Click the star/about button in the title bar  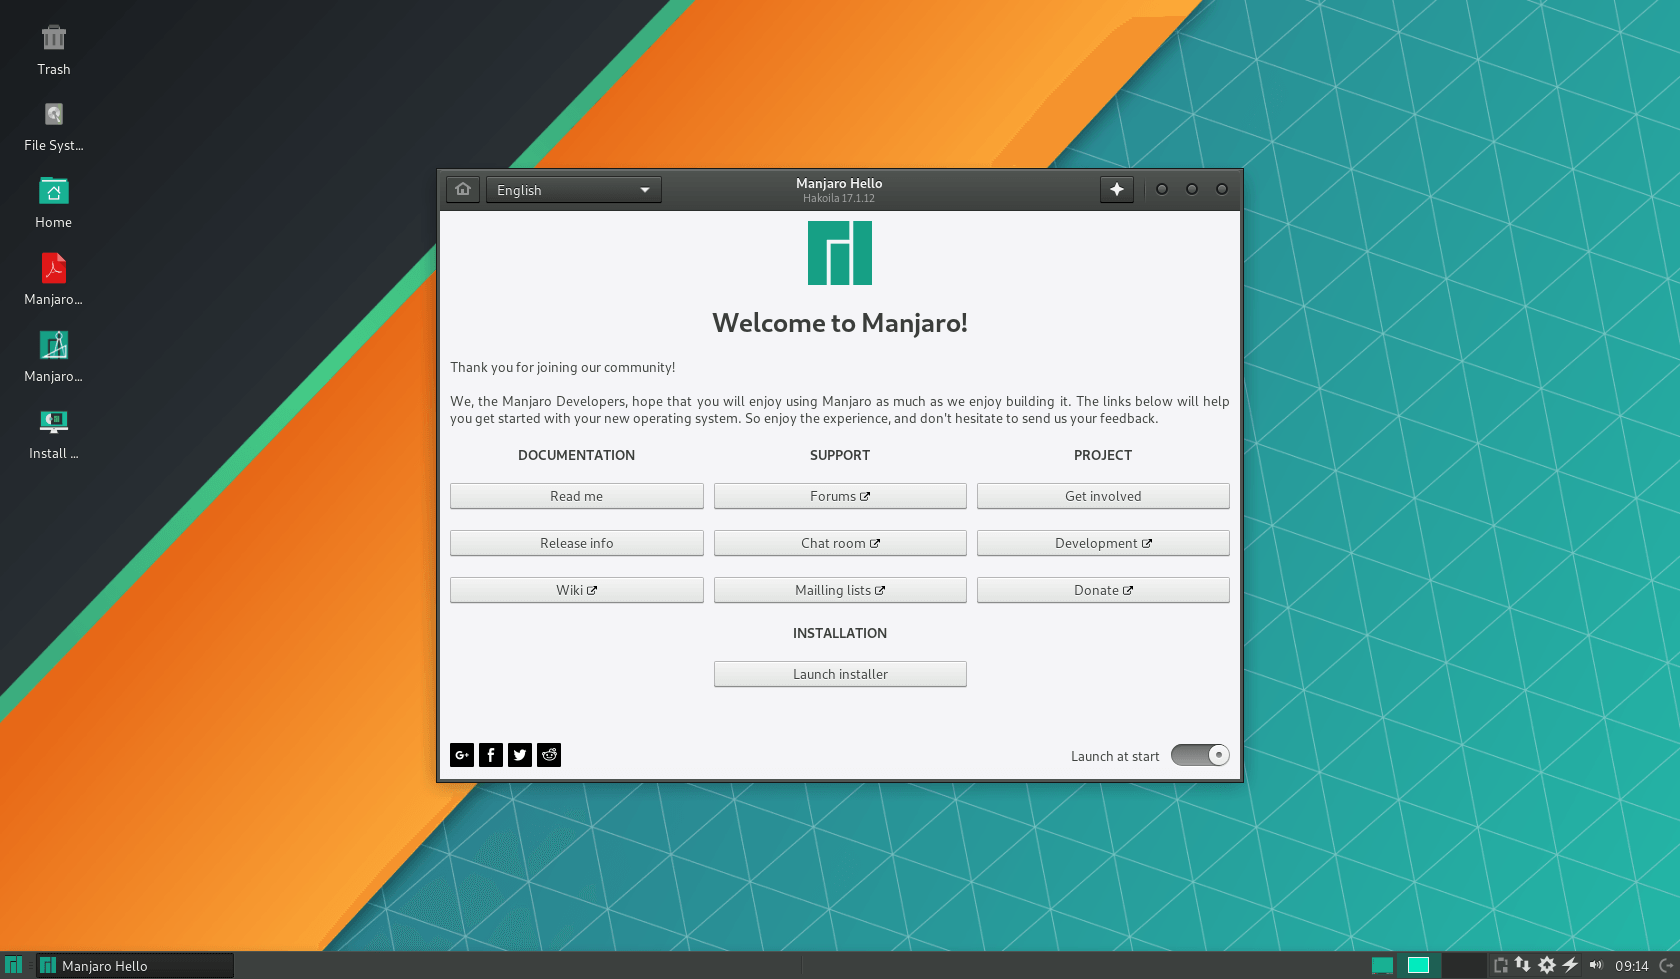(x=1117, y=189)
